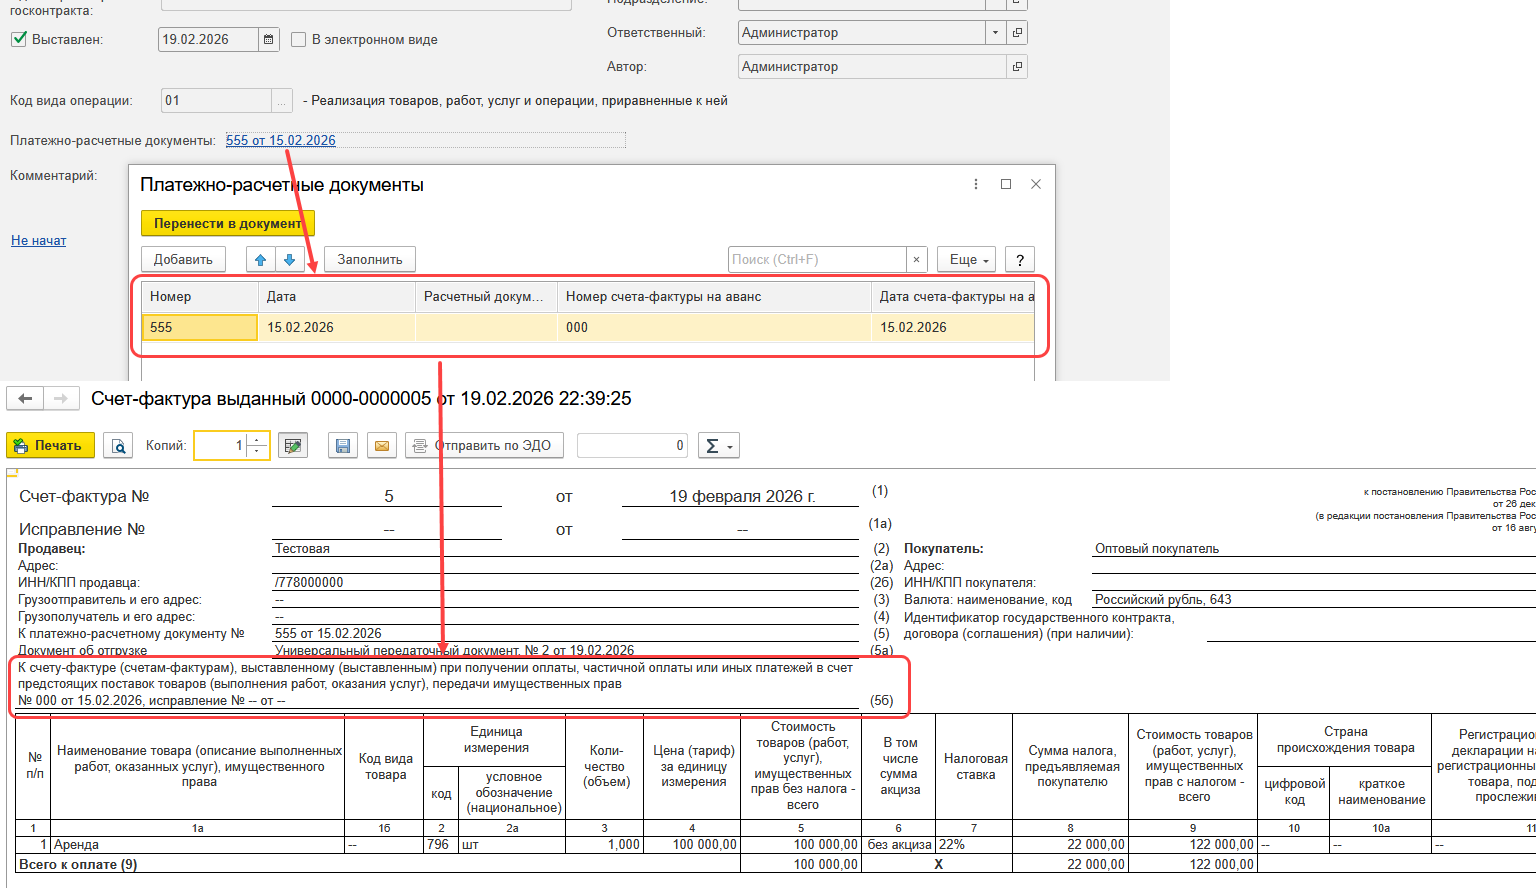
Task: Open the Еще dropdown menu
Action: 966,259
